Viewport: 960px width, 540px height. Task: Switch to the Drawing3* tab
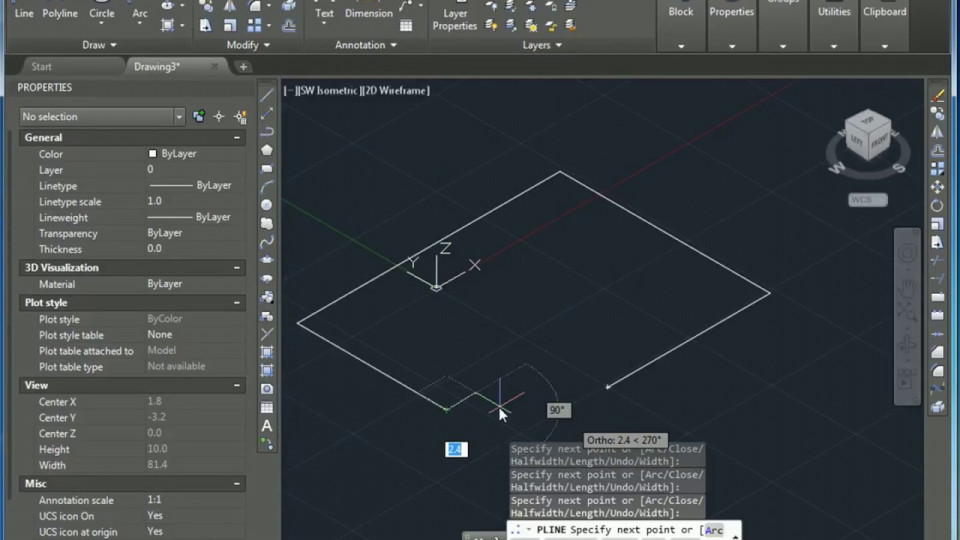point(157,66)
